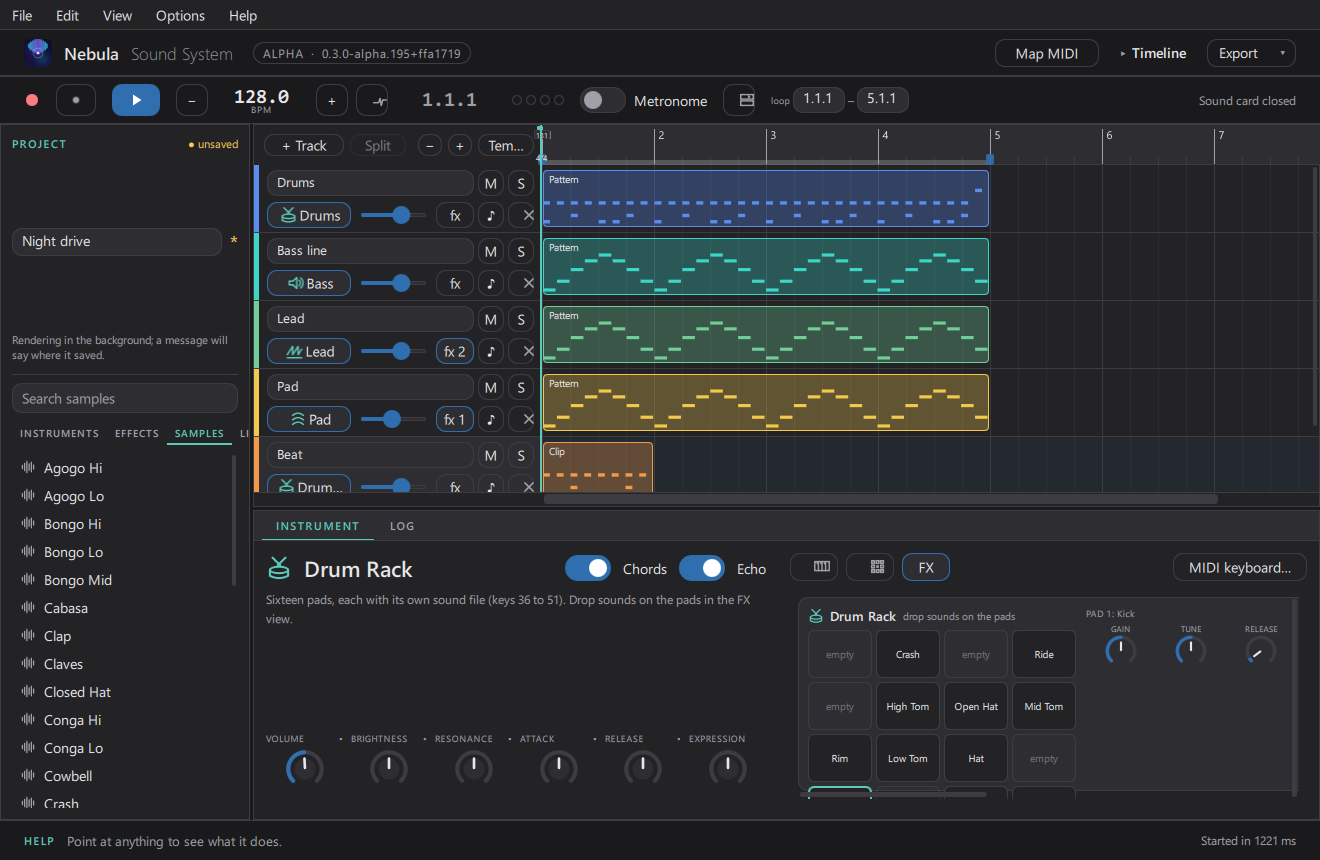Open the Tem... template dropdown
This screenshot has height=860, width=1320.
click(x=506, y=145)
